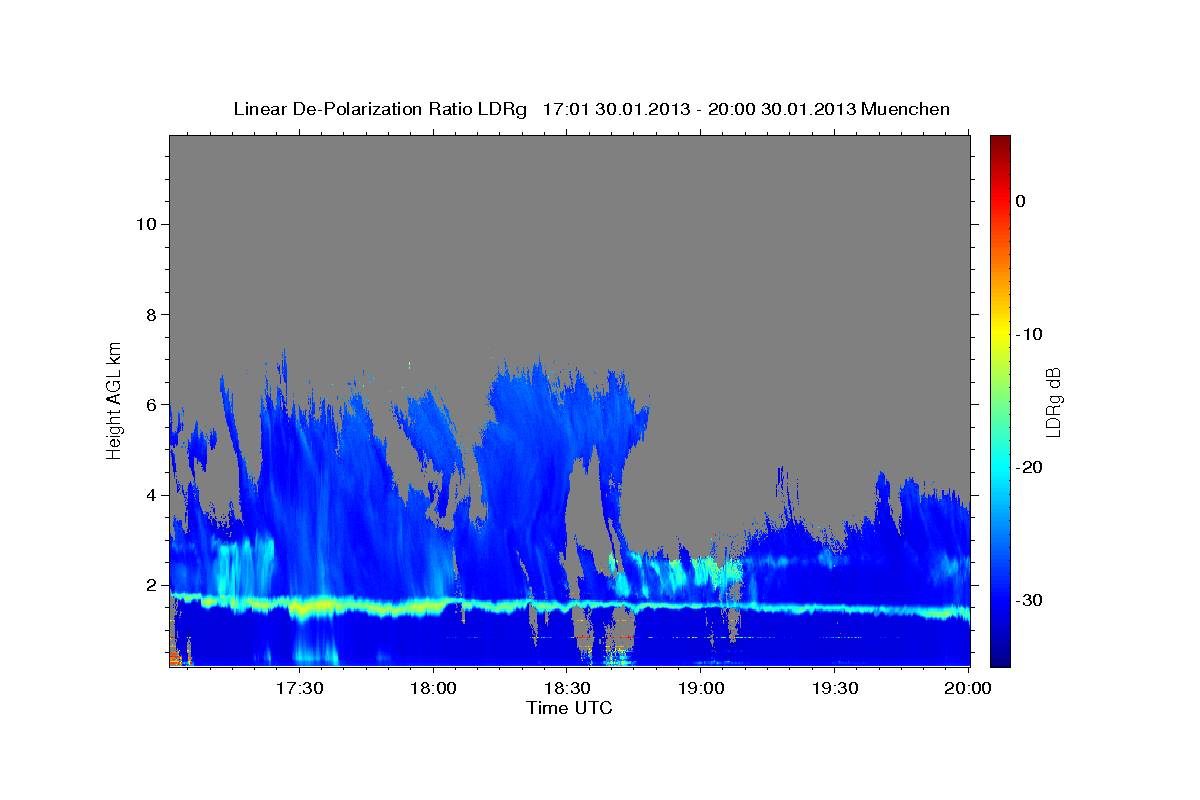The width and height of the screenshot is (1200, 800).
Task: Click the 18:30 time tick label
Action: coord(567,688)
